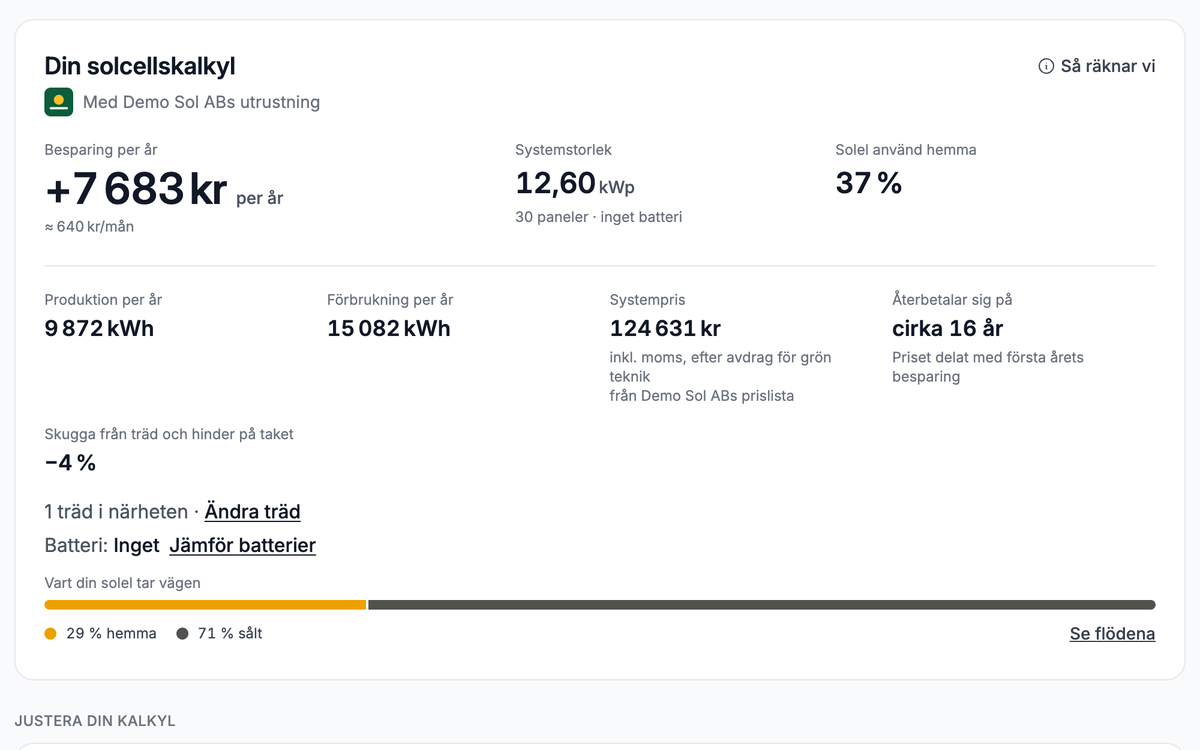1200x750 pixels.
Task: Click the orange home-use segment of the solar bar
Action: 205,604
